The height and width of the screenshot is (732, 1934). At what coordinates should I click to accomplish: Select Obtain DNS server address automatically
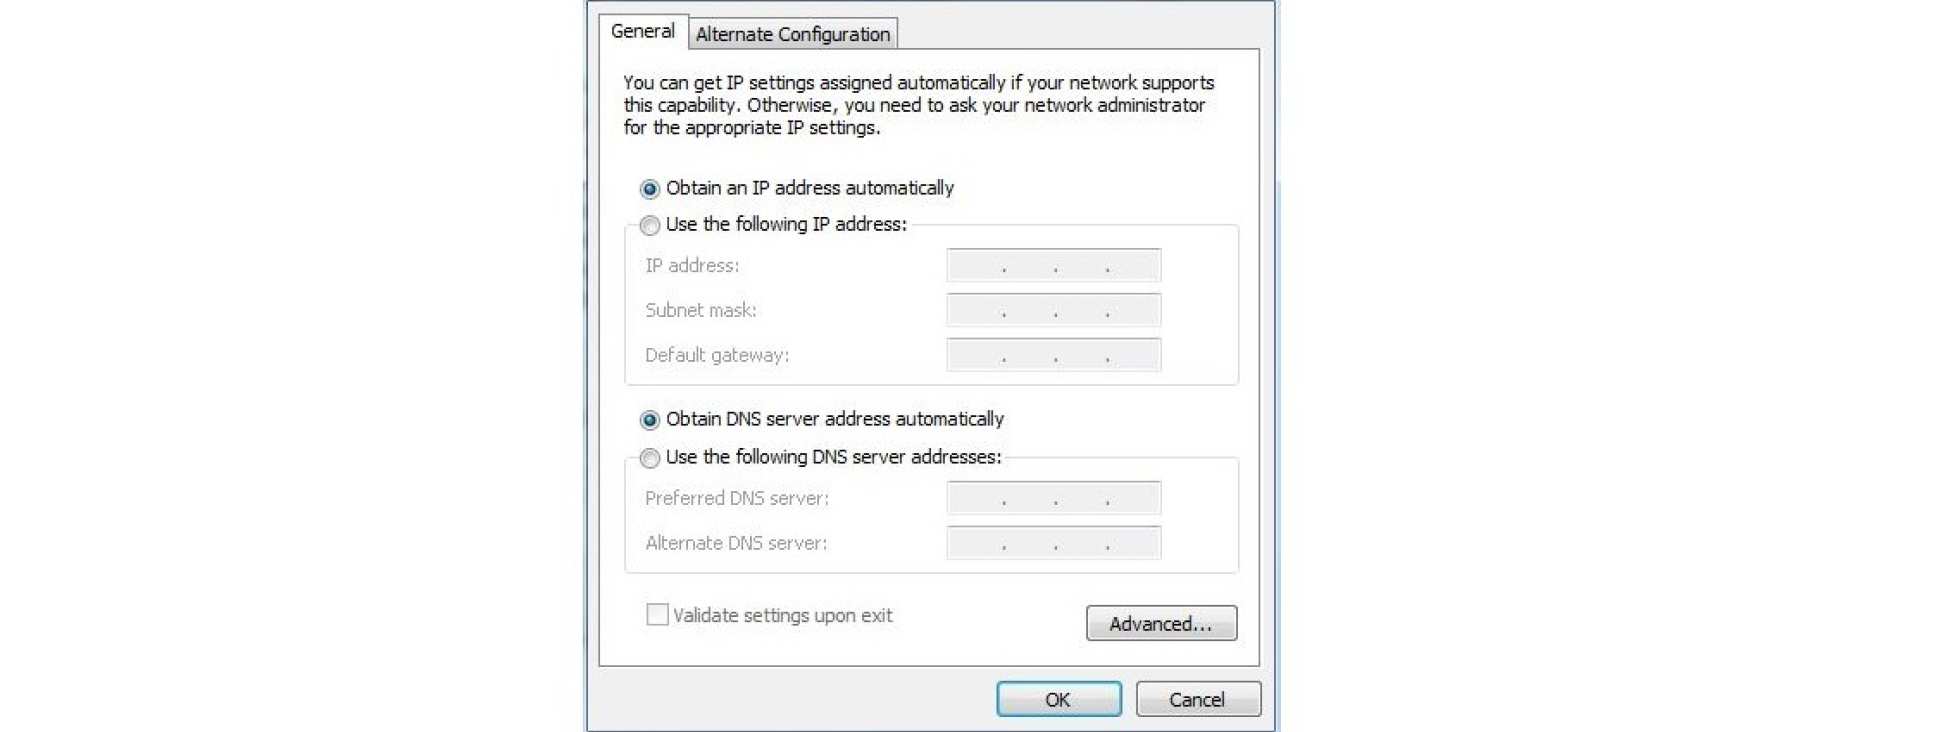pyautogui.click(x=651, y=419)
